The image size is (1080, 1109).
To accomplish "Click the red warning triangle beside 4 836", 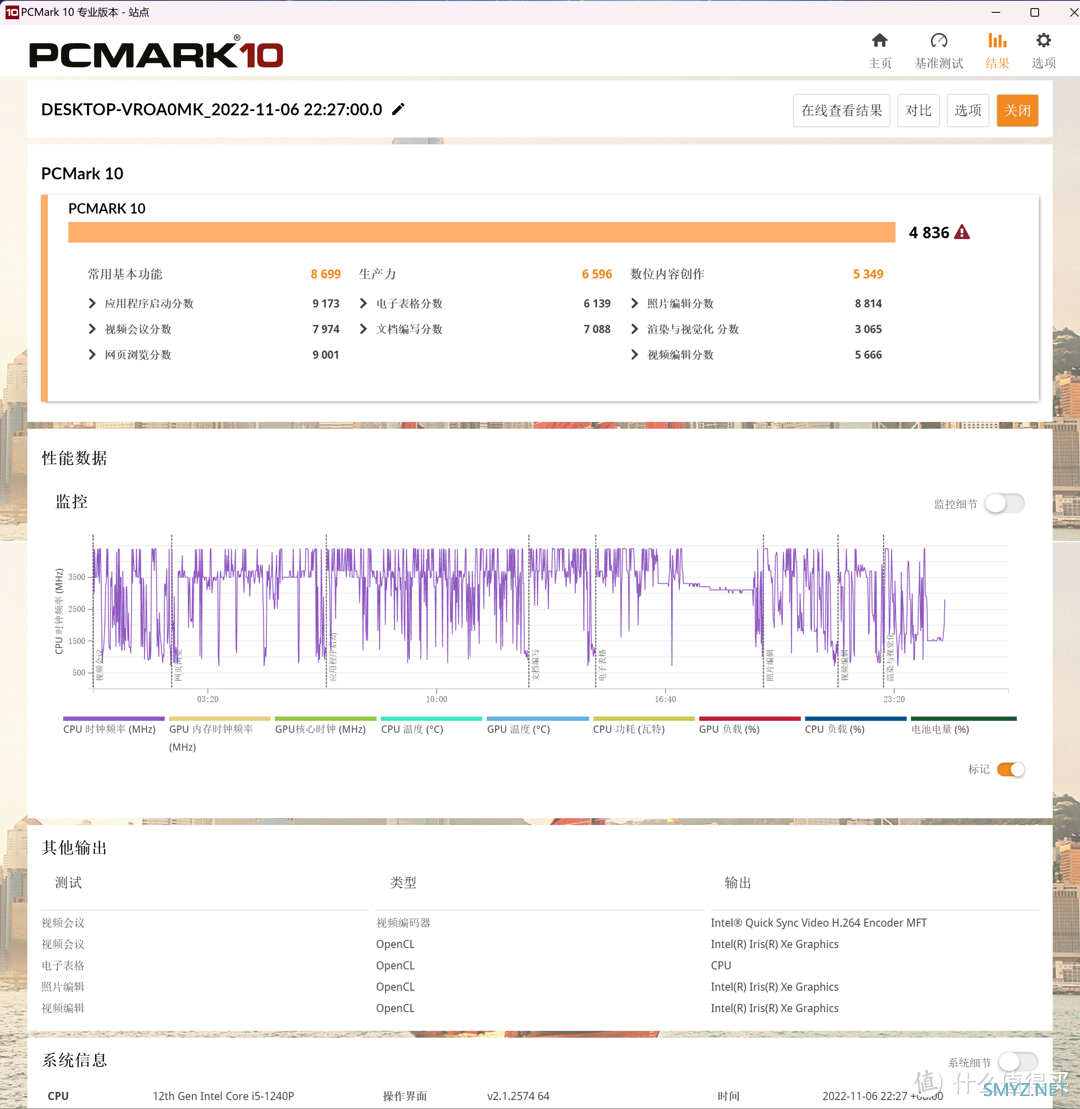I will pyautogui.click(x=962, y=232).
